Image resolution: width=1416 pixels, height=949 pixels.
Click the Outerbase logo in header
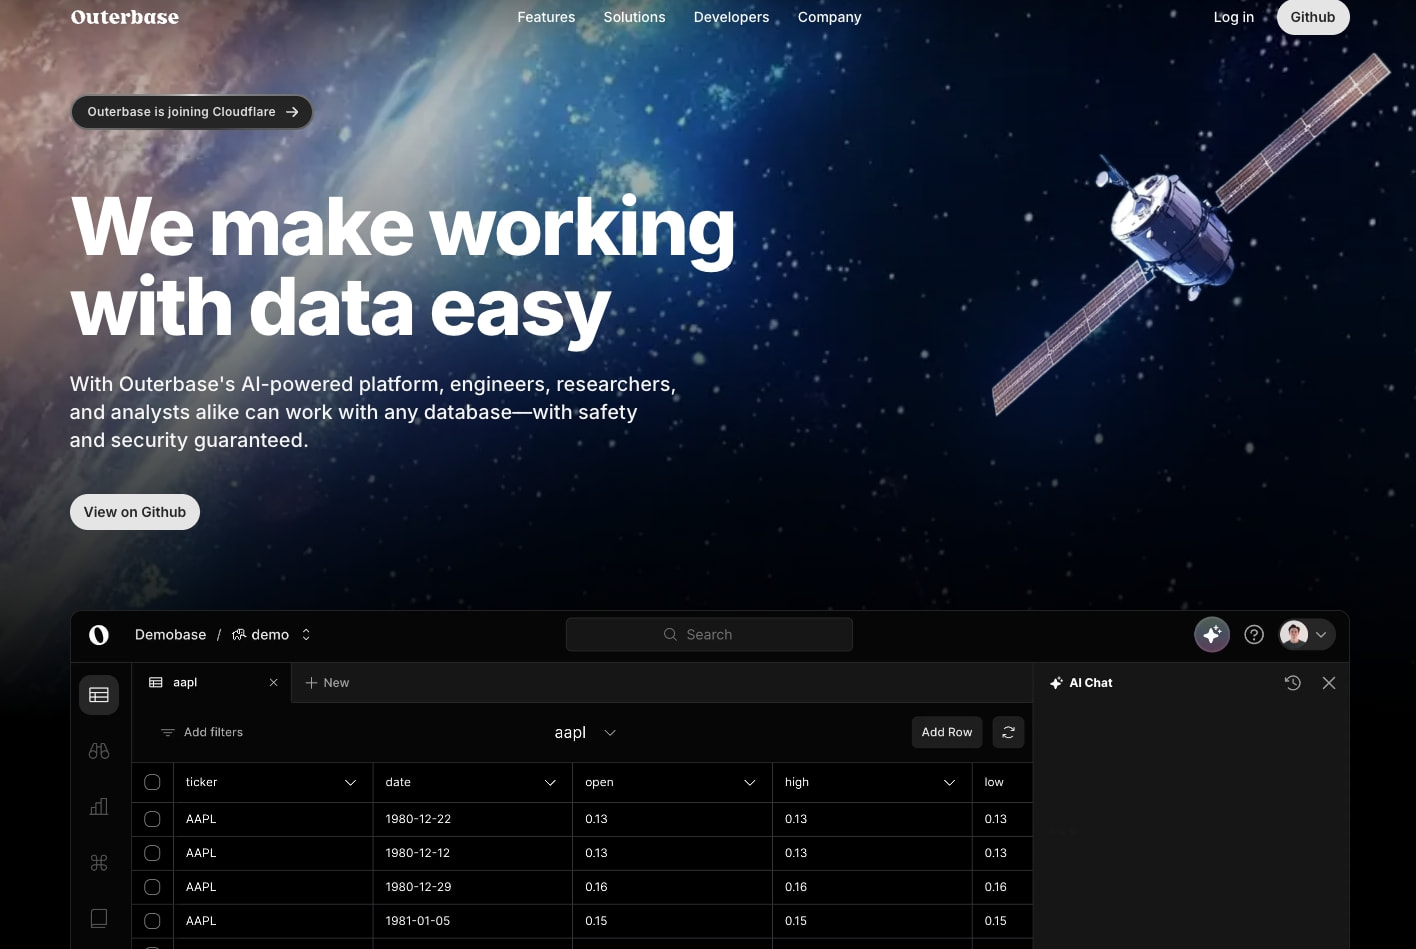pos(125,17)
